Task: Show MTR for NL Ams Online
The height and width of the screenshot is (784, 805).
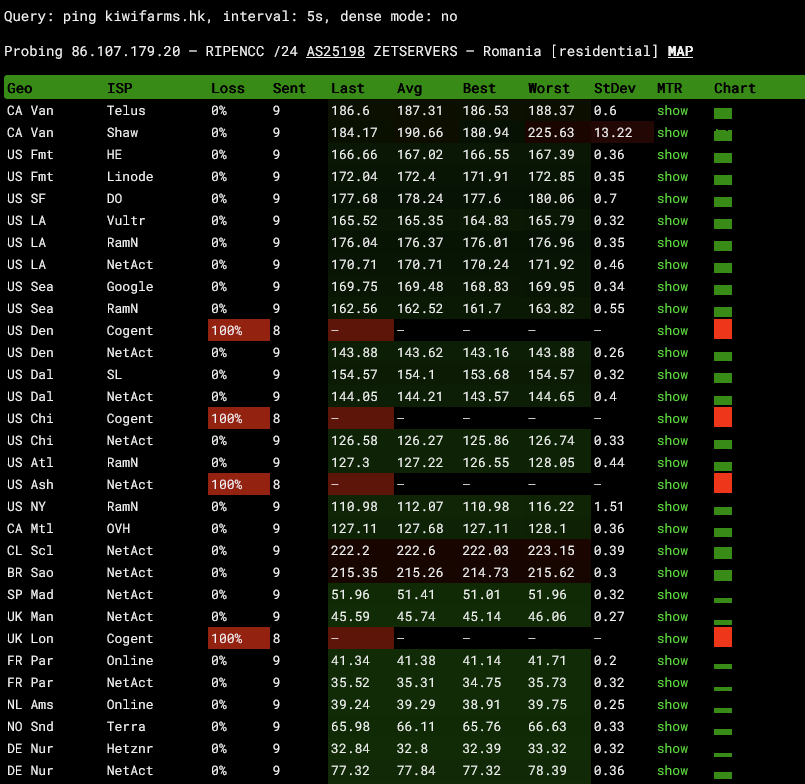Action: point(673,705)
